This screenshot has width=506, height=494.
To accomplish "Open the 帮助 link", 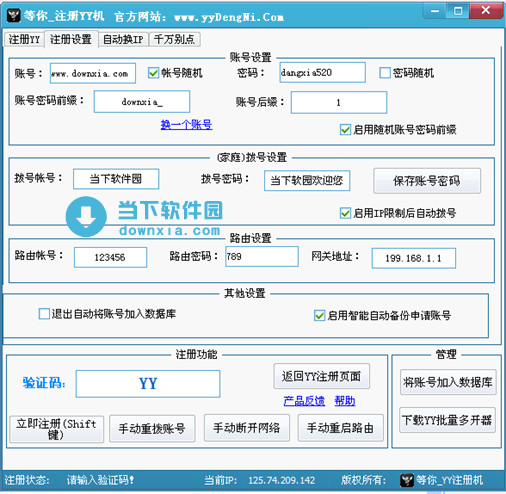I will (x=345, y=400).
